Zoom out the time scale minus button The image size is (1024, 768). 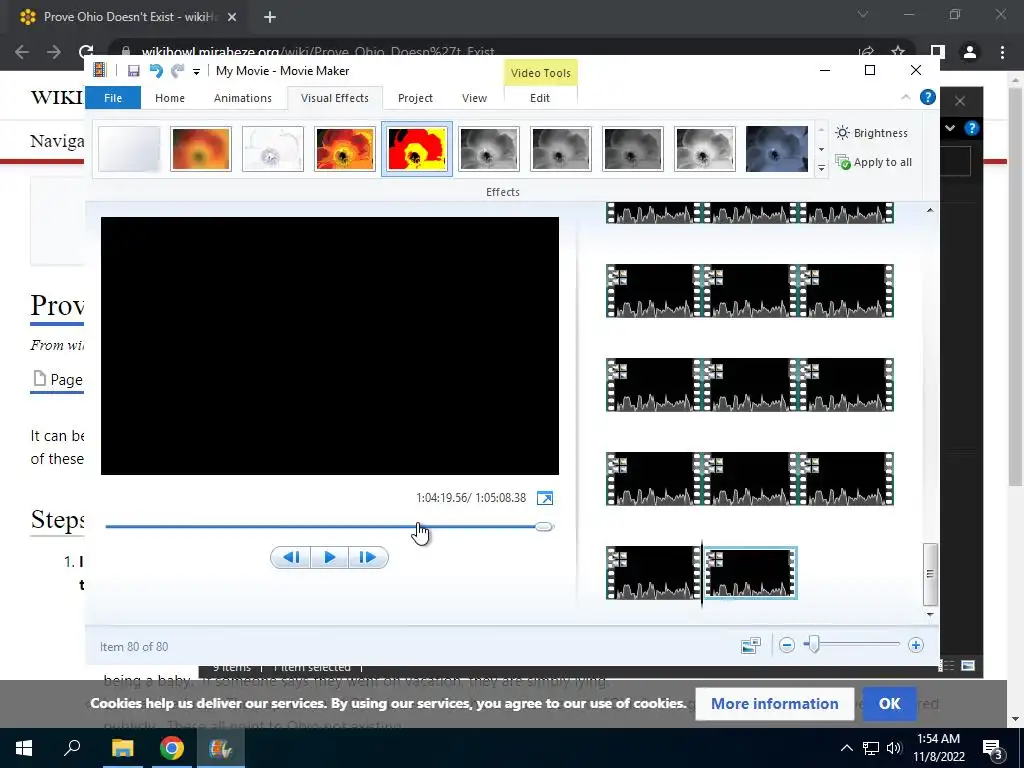[x=787, y=645]
